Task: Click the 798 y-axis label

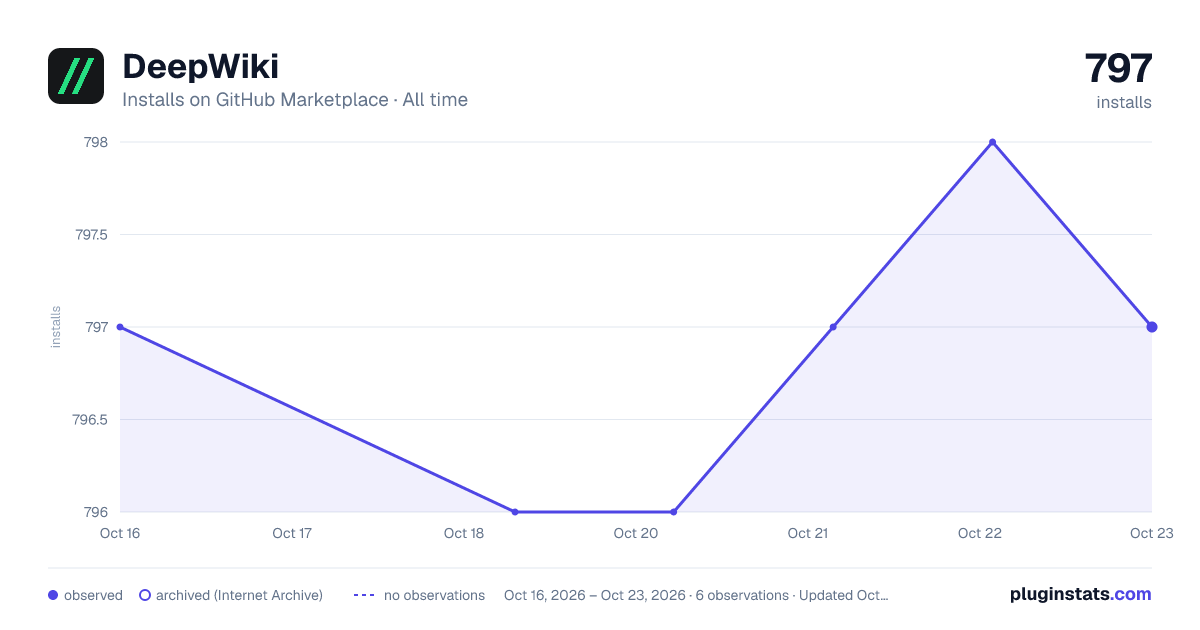Action: [x=96, y=142]
